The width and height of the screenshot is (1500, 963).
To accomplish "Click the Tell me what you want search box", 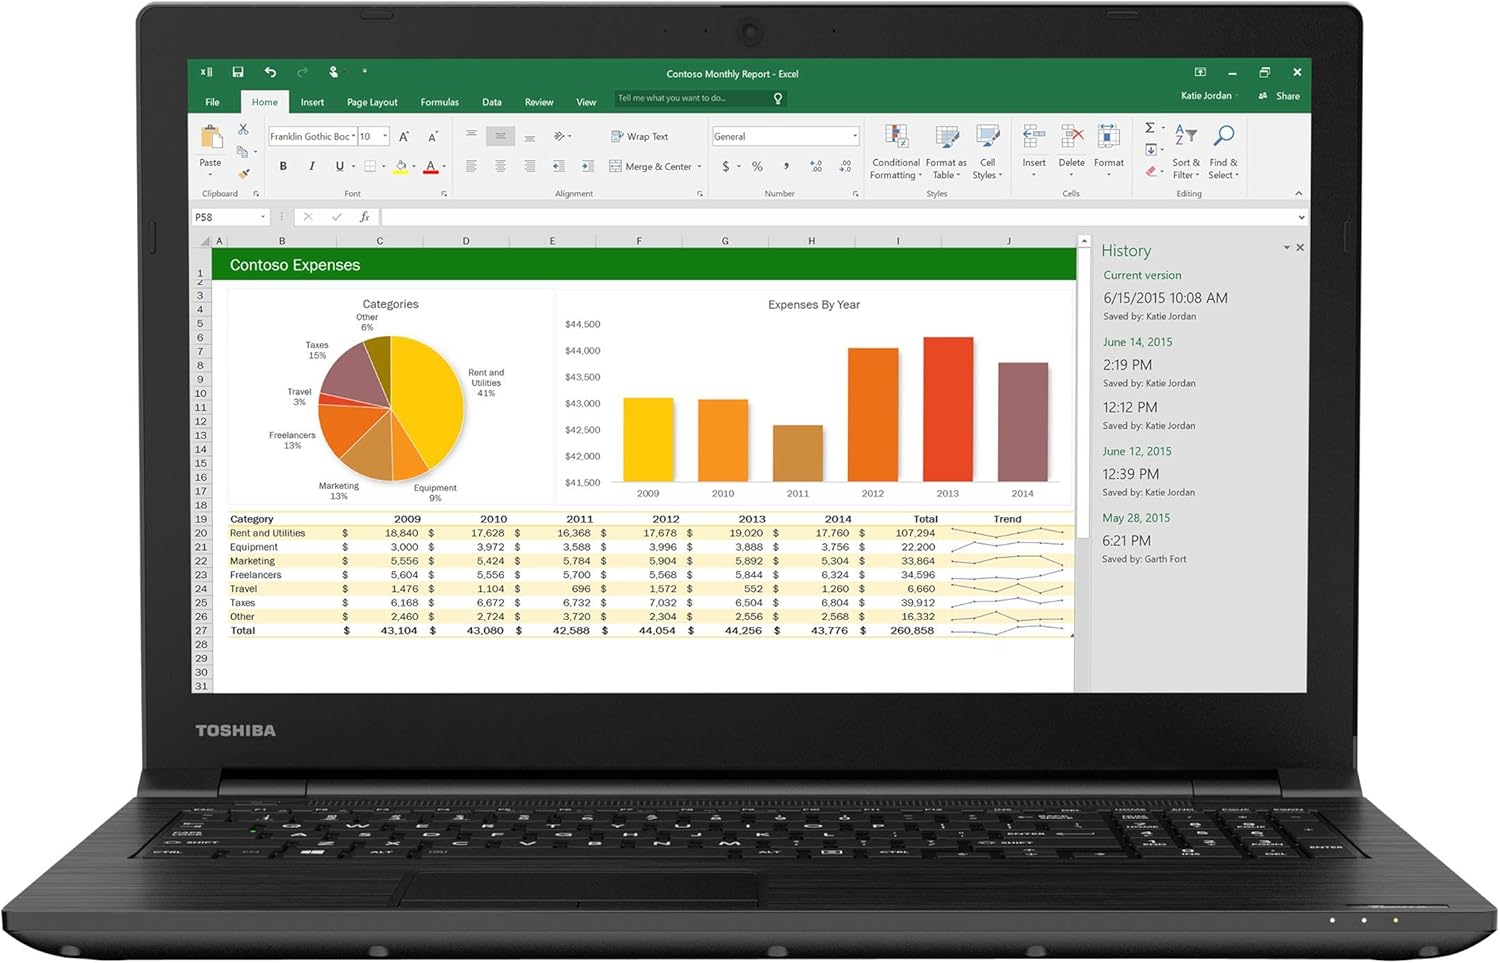I will 692,98.
